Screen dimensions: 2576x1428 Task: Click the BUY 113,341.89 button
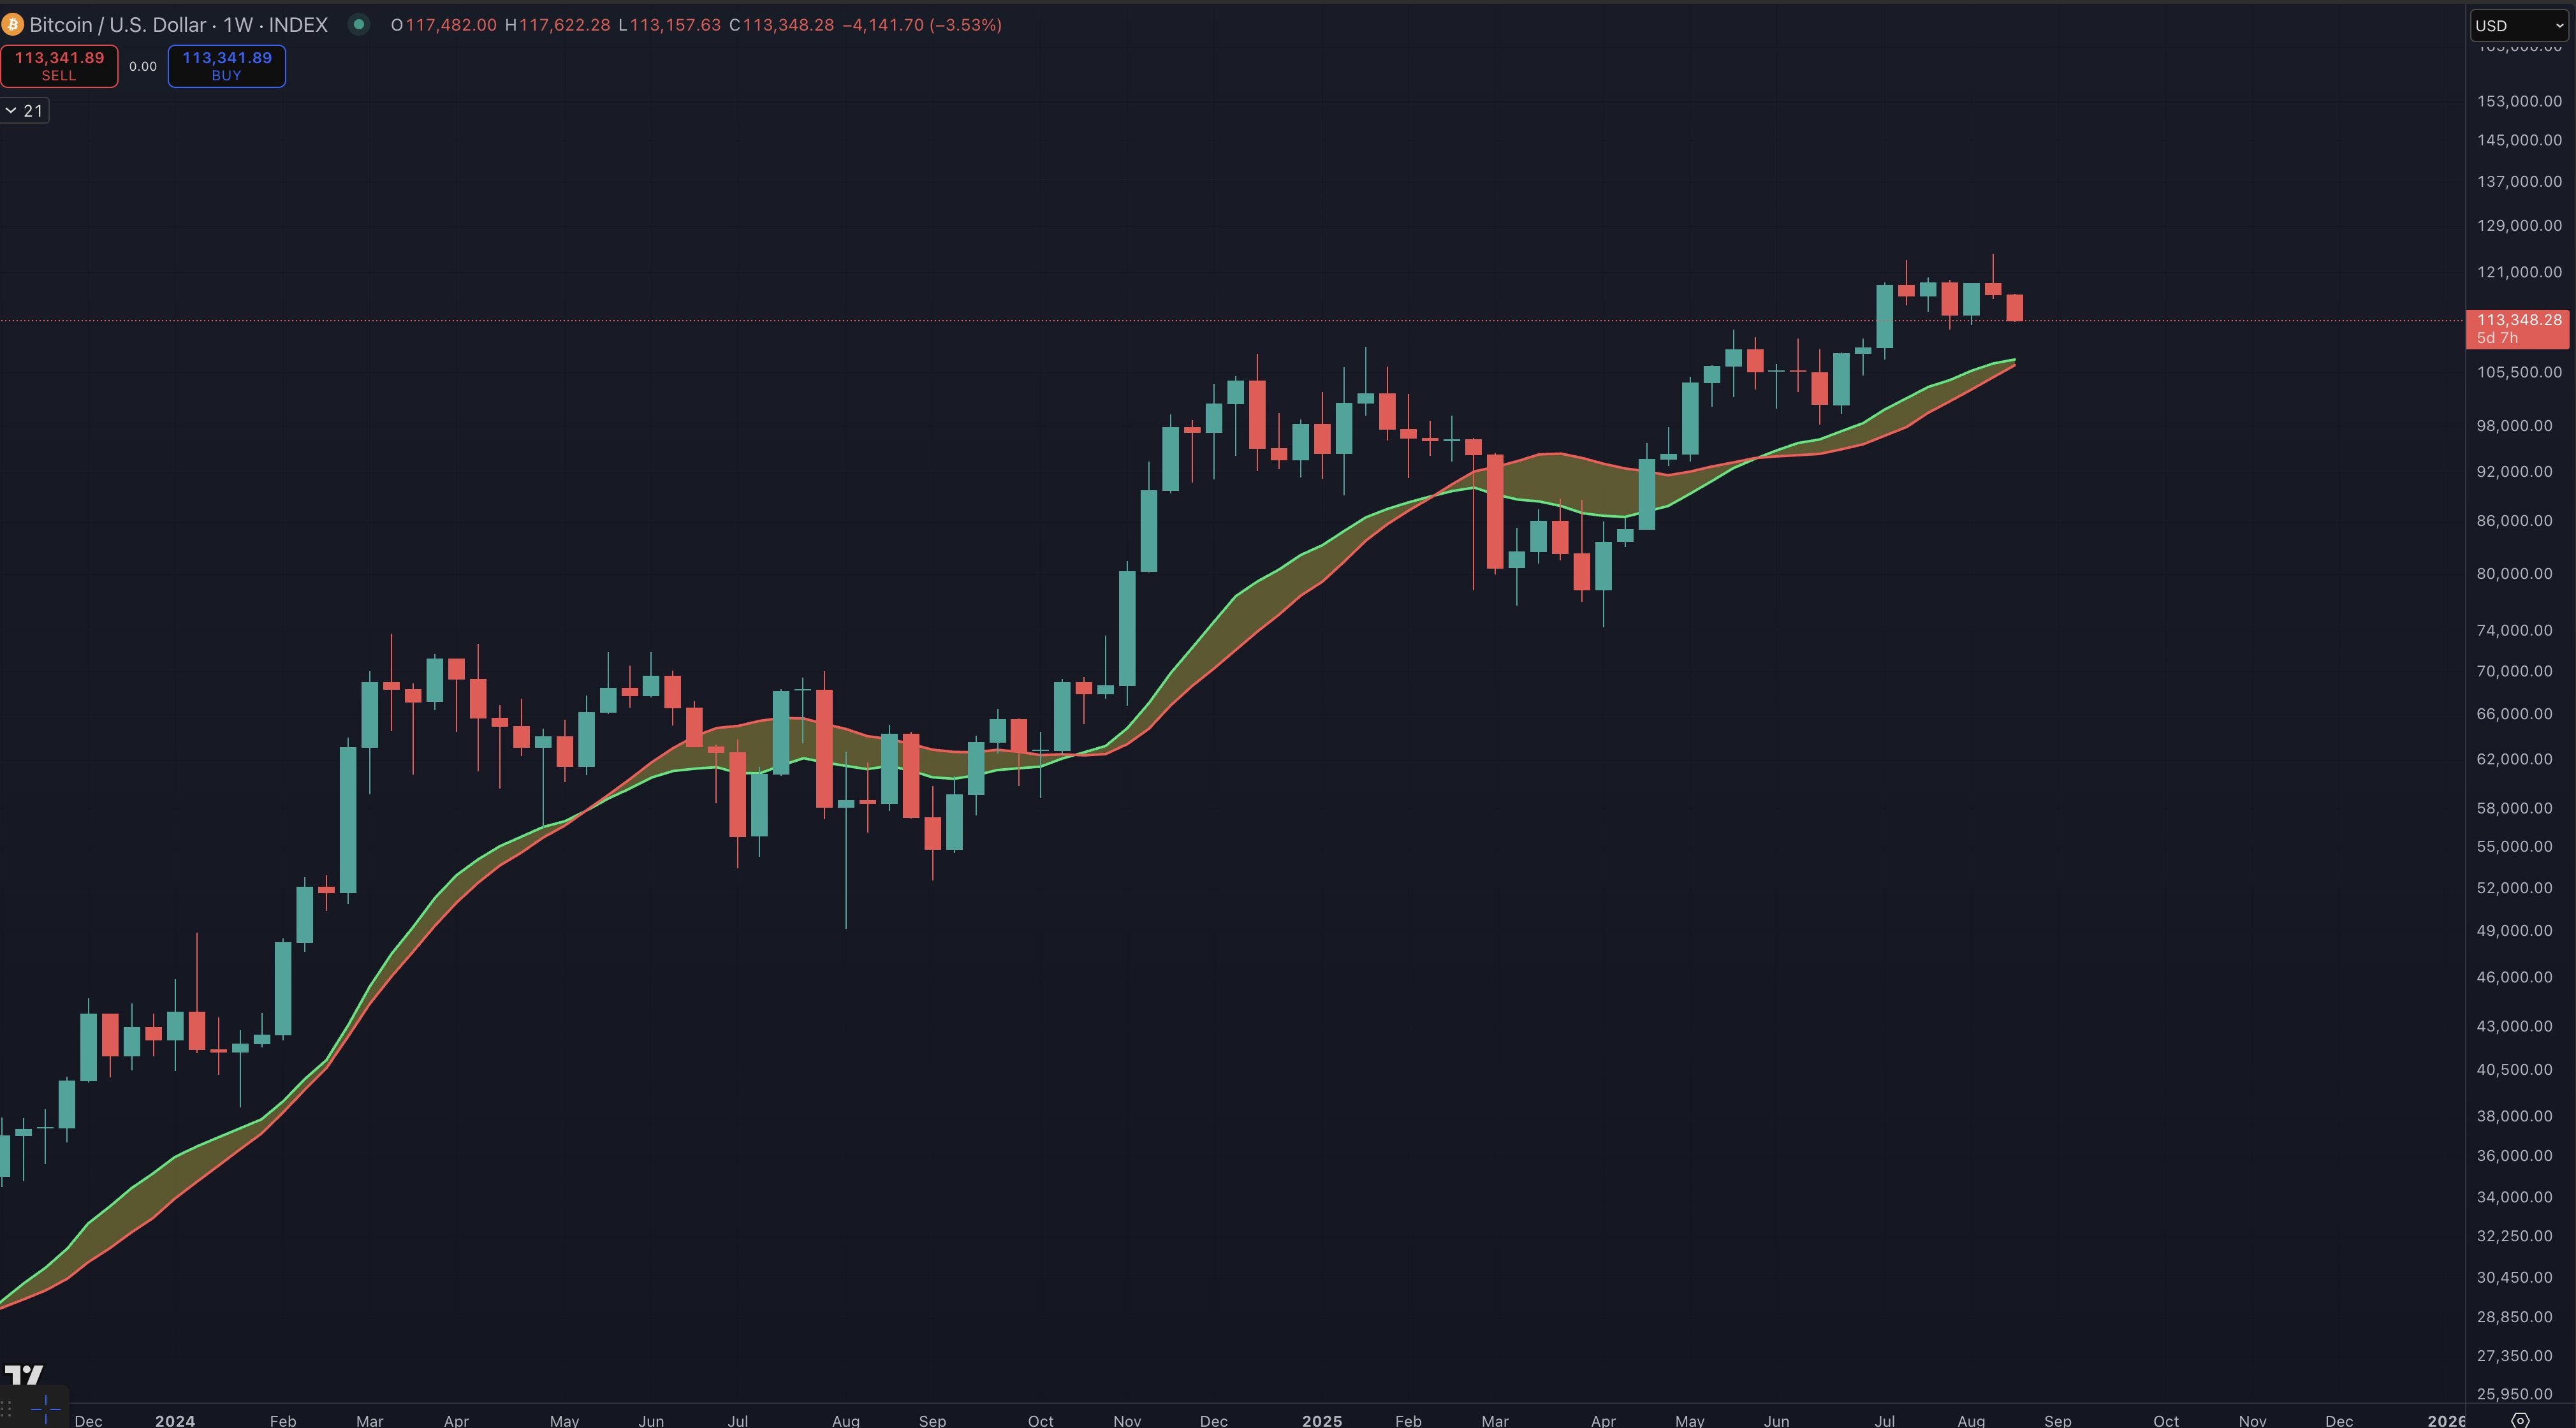(x=227, y=66)
